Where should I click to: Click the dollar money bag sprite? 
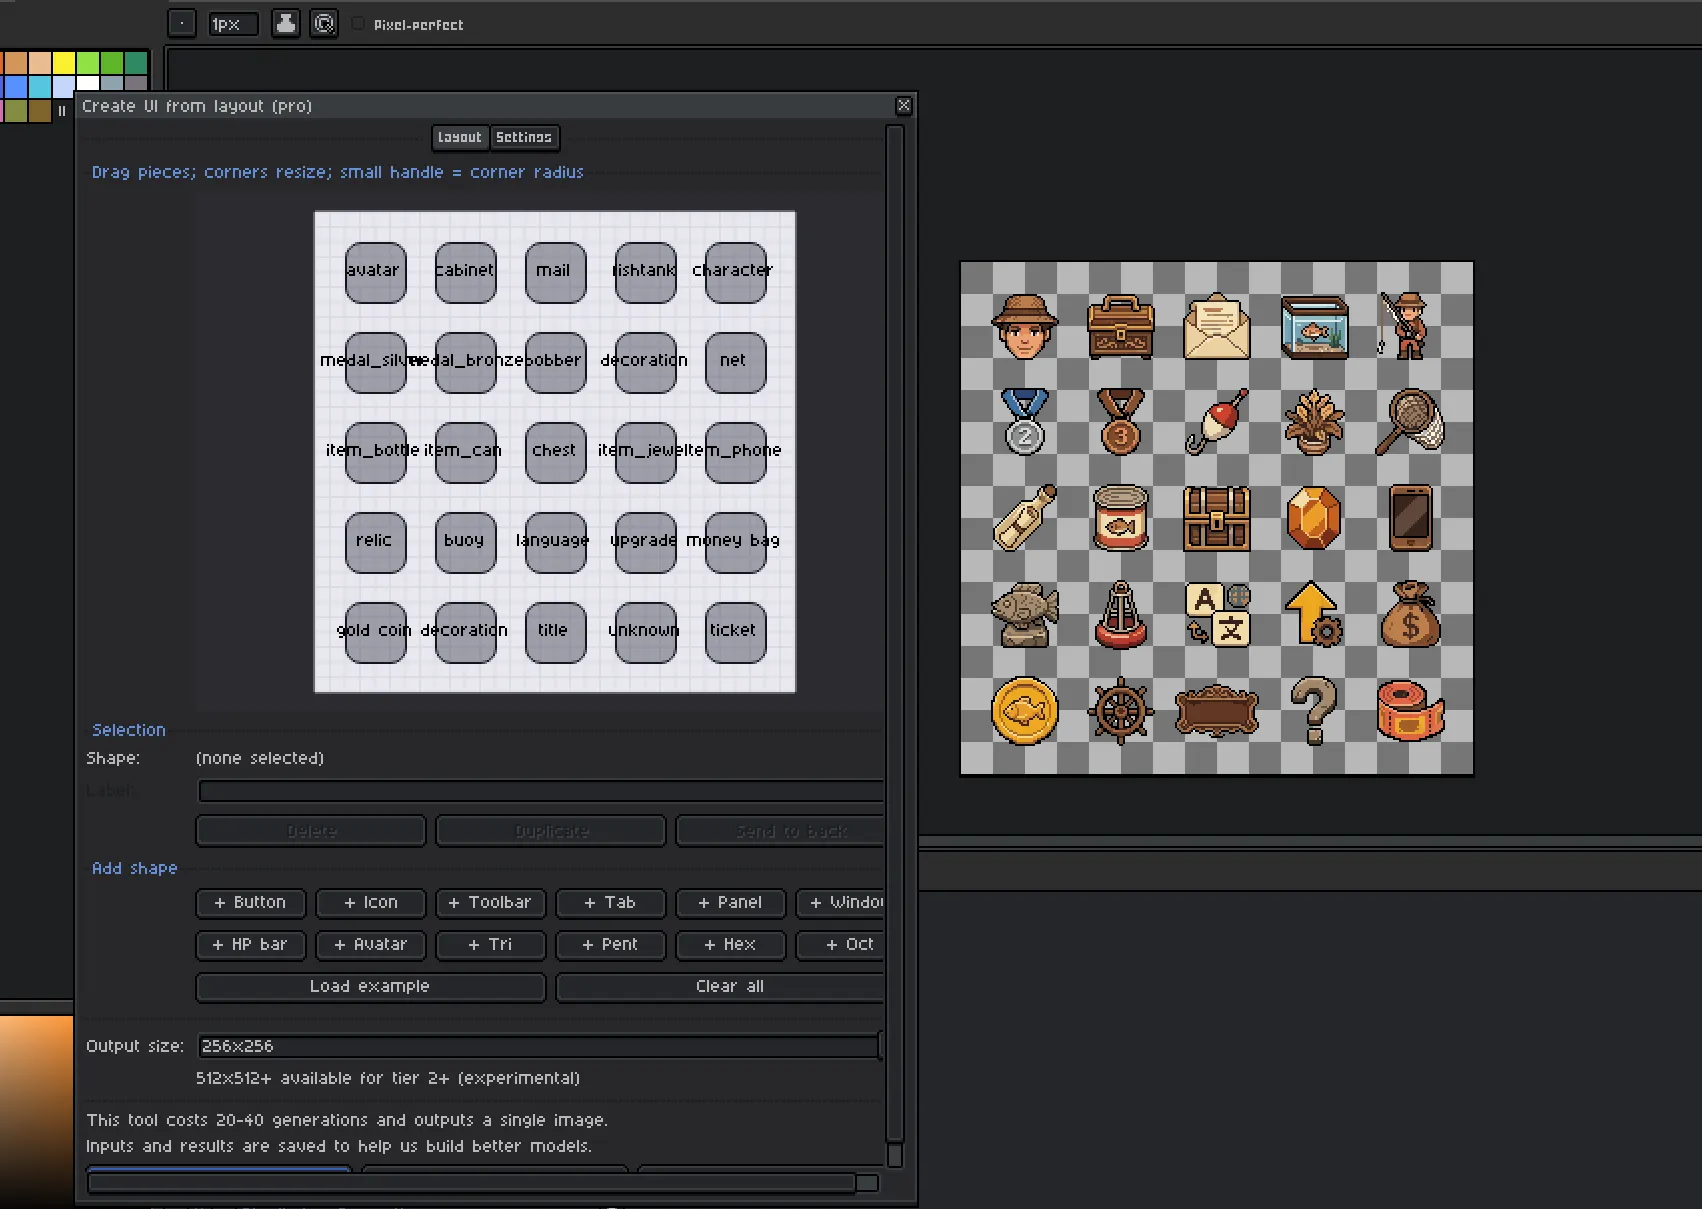coord(1410,615)
